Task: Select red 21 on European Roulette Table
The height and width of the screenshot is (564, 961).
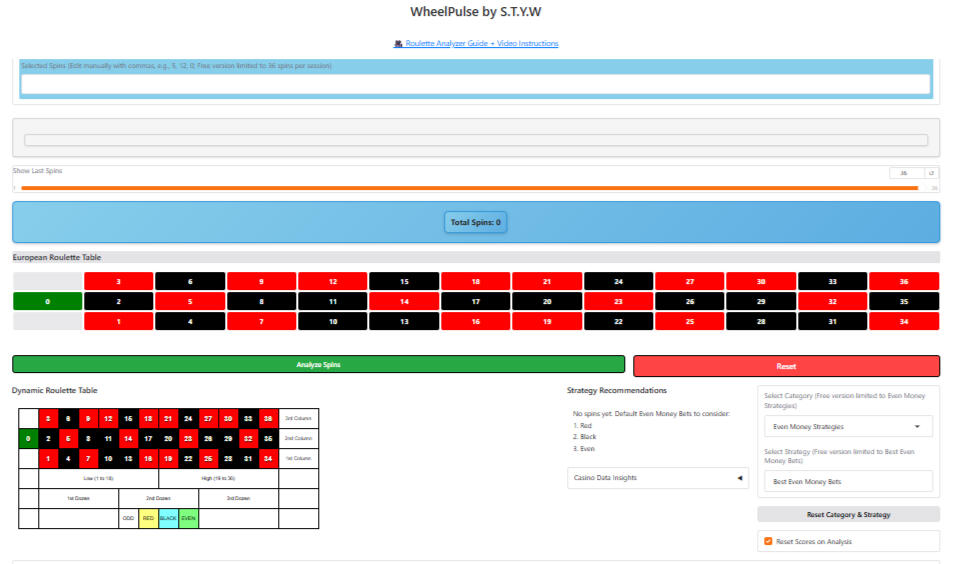Action: click(x=547, y=281)
